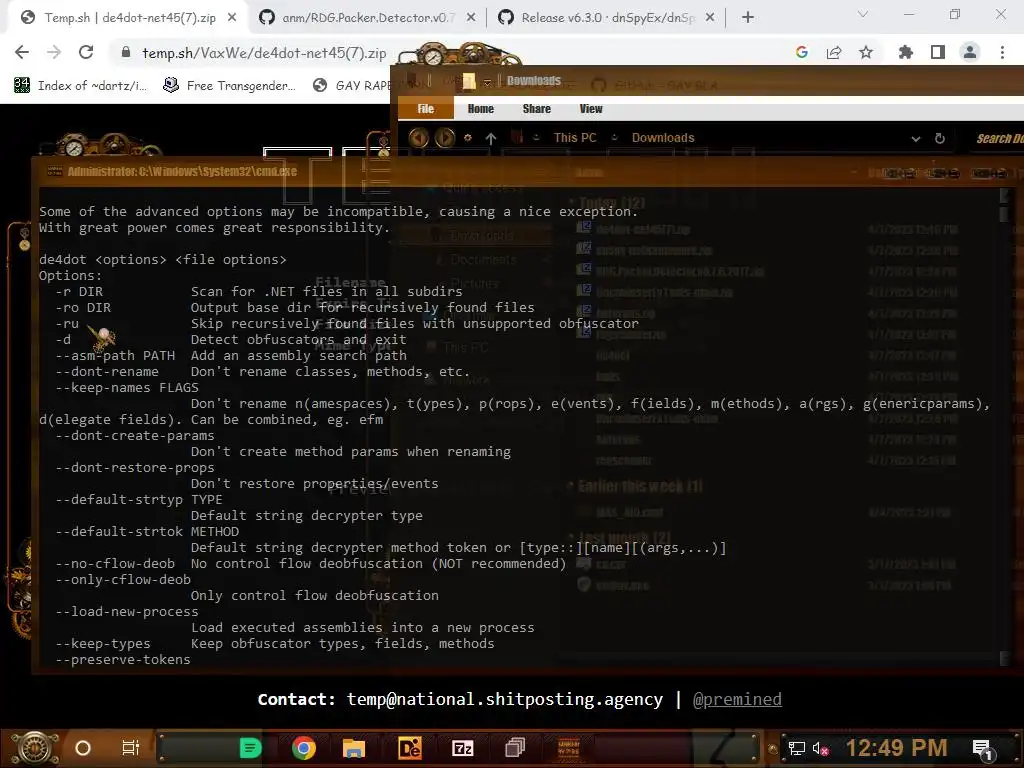Click the 12:49 PM clock
Image resolution: width=1024 pixels, height=768 pixels.
click(x=897, y=748)
